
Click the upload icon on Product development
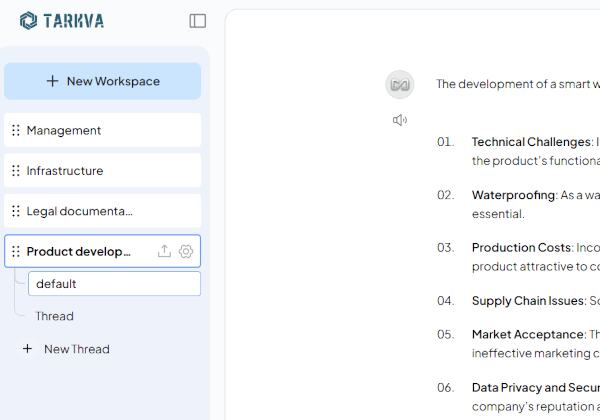[x=164, y=251]
